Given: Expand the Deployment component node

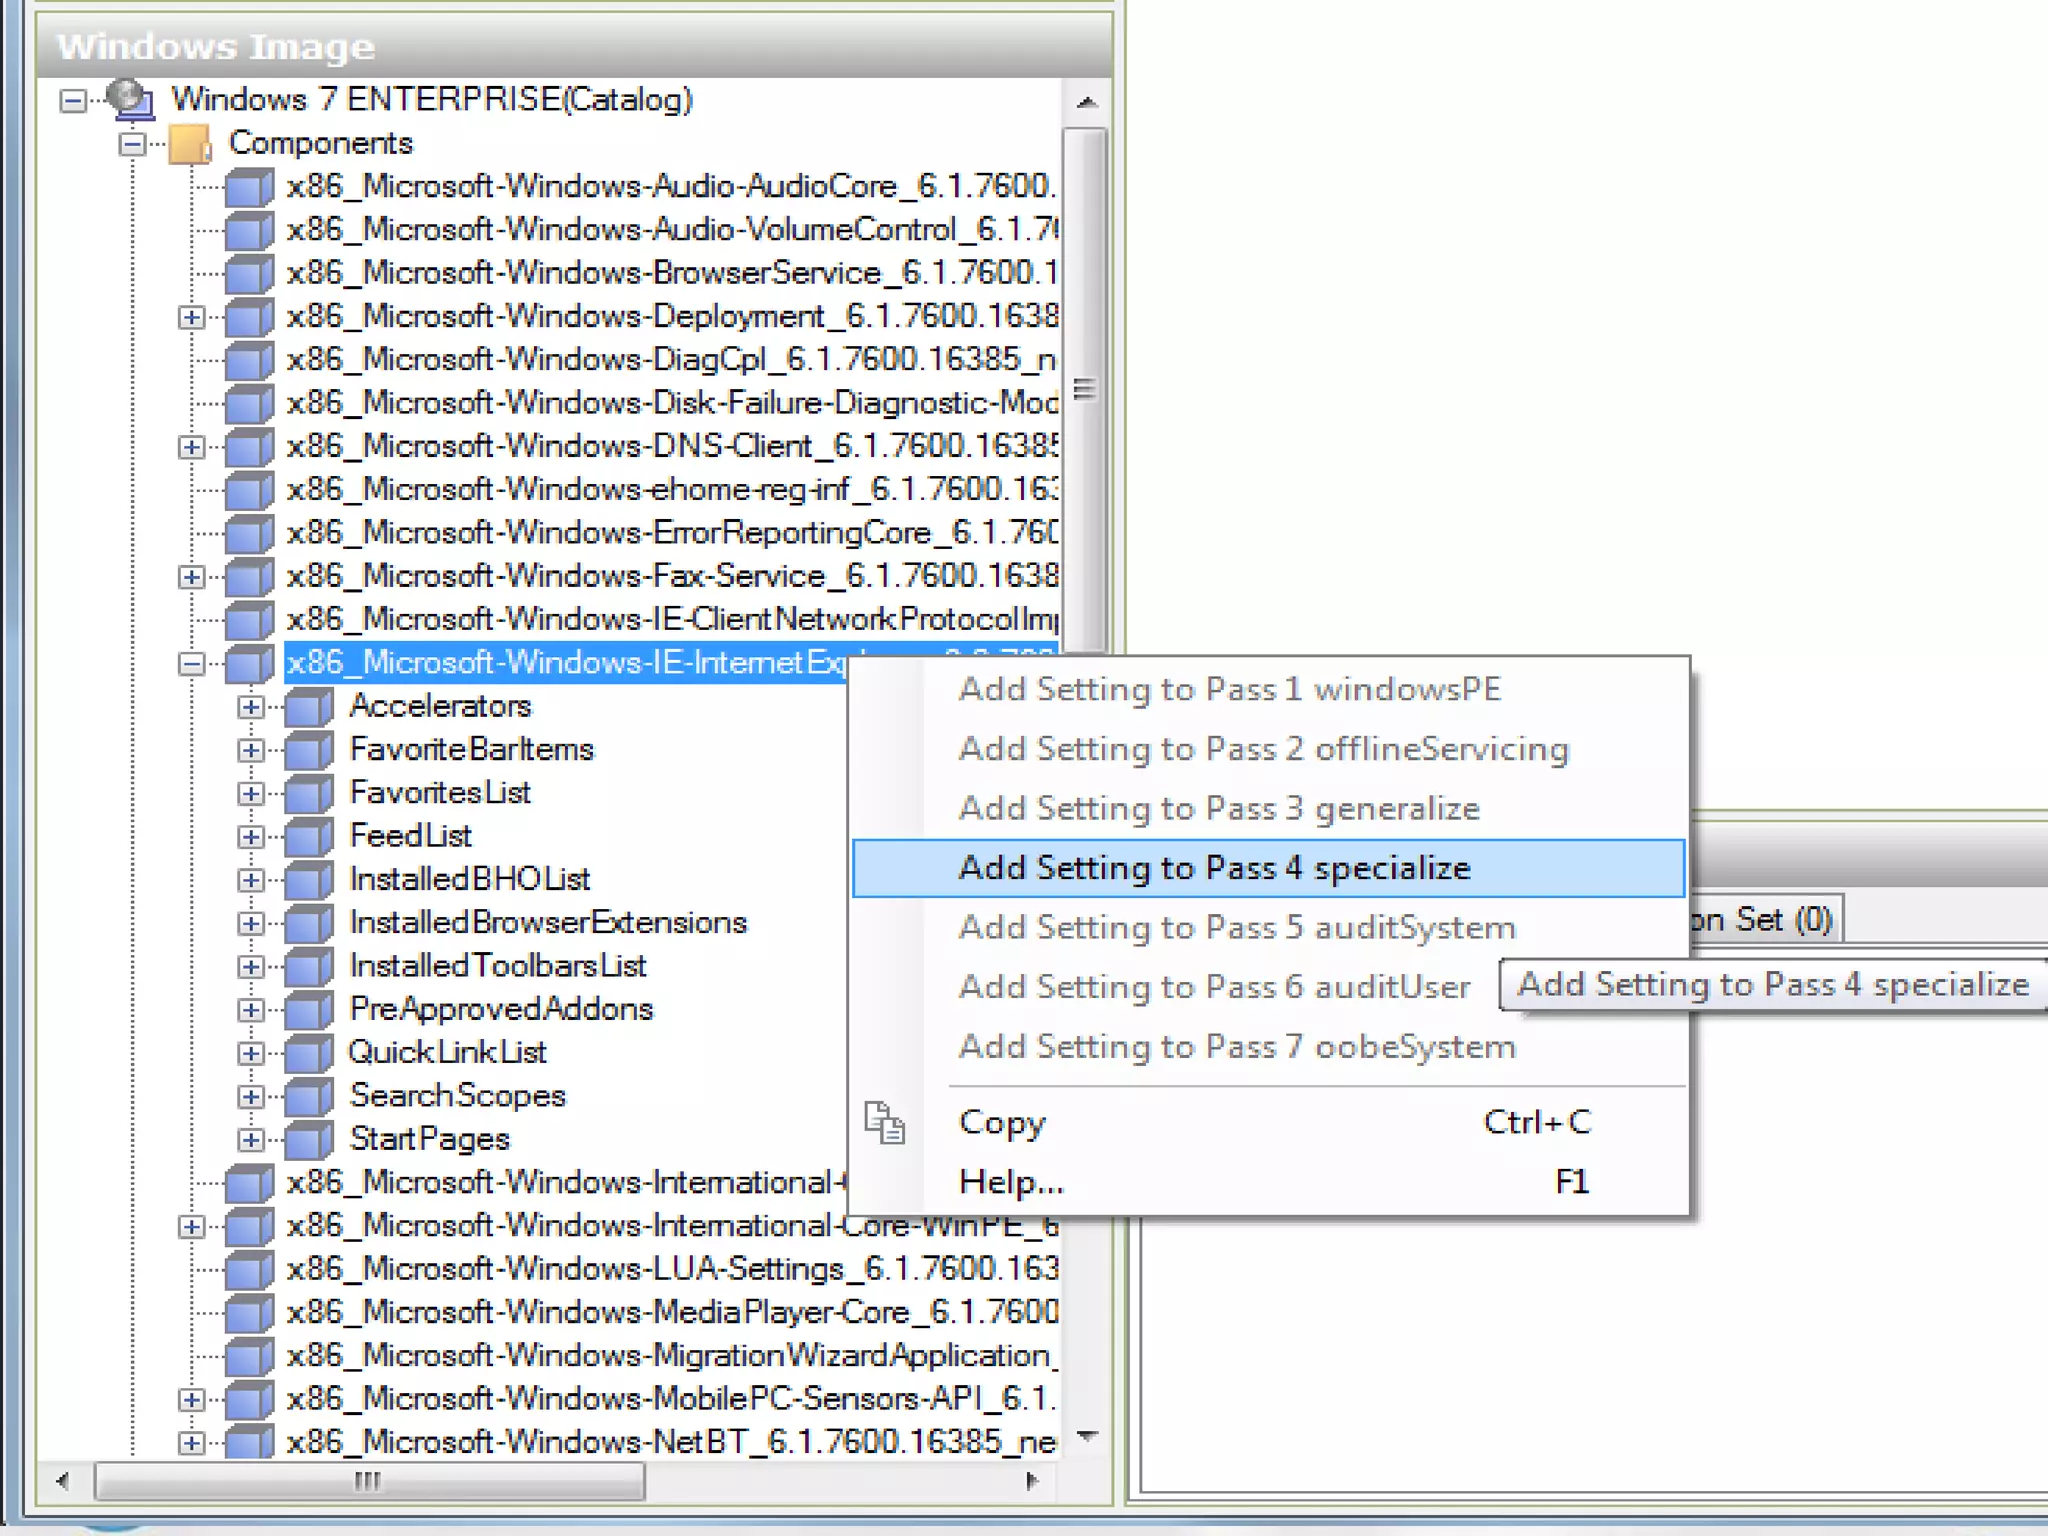Looking at the screenshot, I should point(191,317).
